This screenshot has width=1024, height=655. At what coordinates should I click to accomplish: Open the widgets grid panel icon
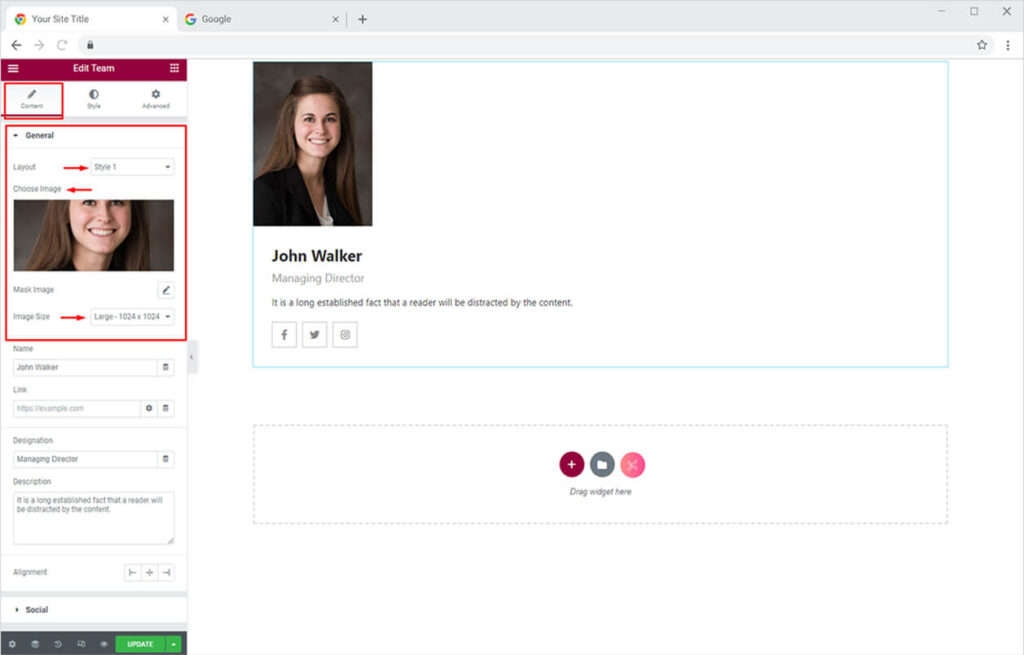[174, 68]
